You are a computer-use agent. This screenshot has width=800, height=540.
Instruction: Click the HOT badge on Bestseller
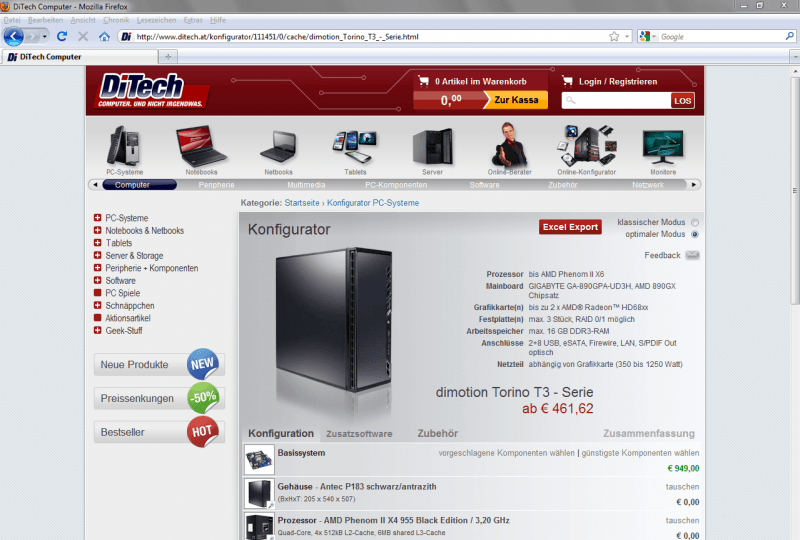(x=203, y=432)
